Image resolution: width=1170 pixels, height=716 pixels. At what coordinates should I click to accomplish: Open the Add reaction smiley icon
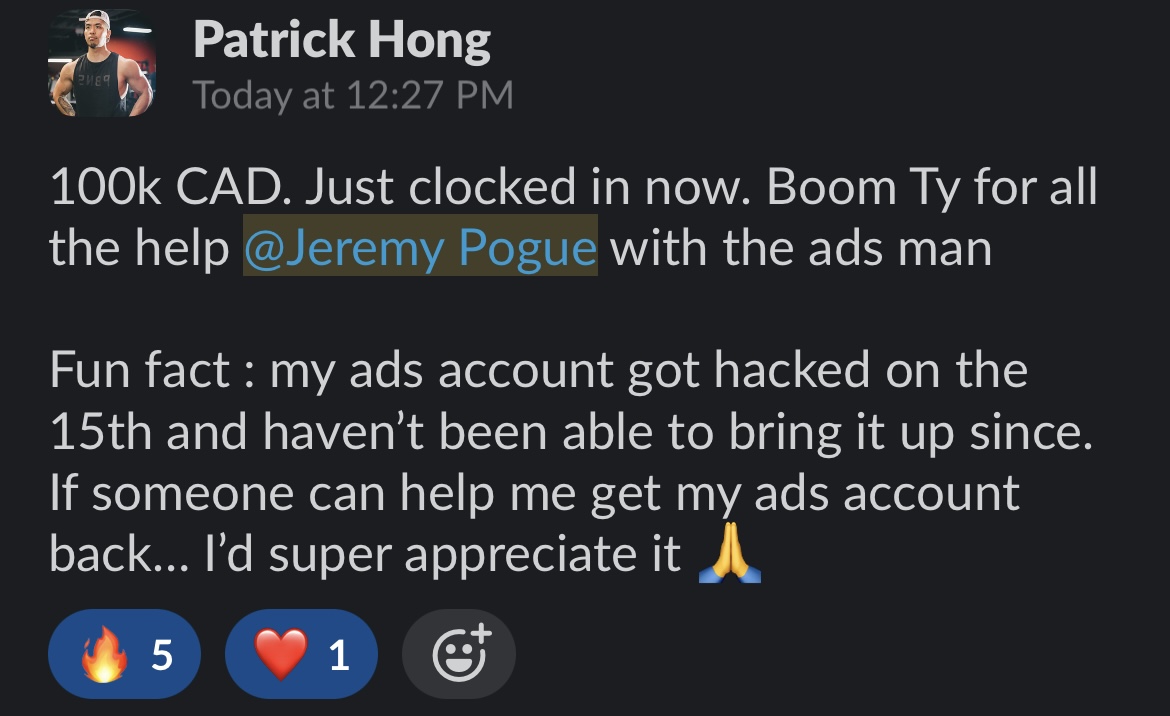[x=460, y=653]
